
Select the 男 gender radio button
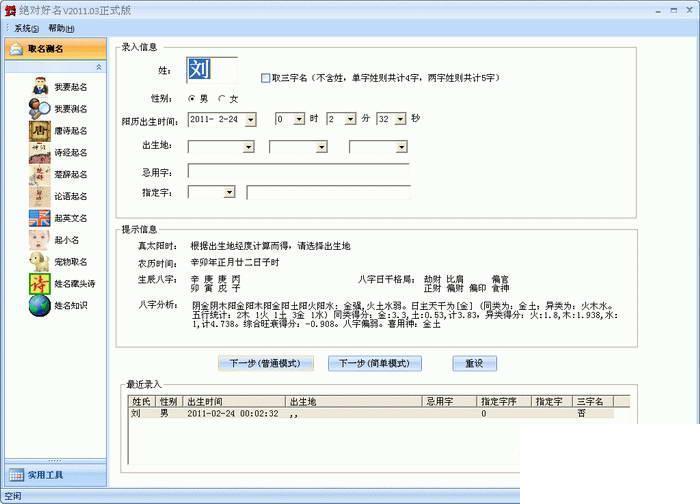tap(192, 99)
